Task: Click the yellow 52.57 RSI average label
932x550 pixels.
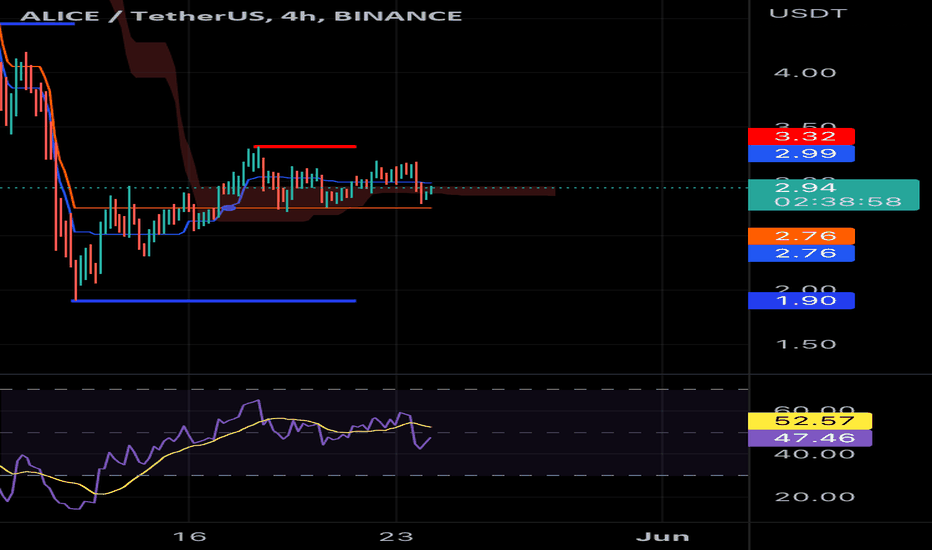Action: [810, 421]
